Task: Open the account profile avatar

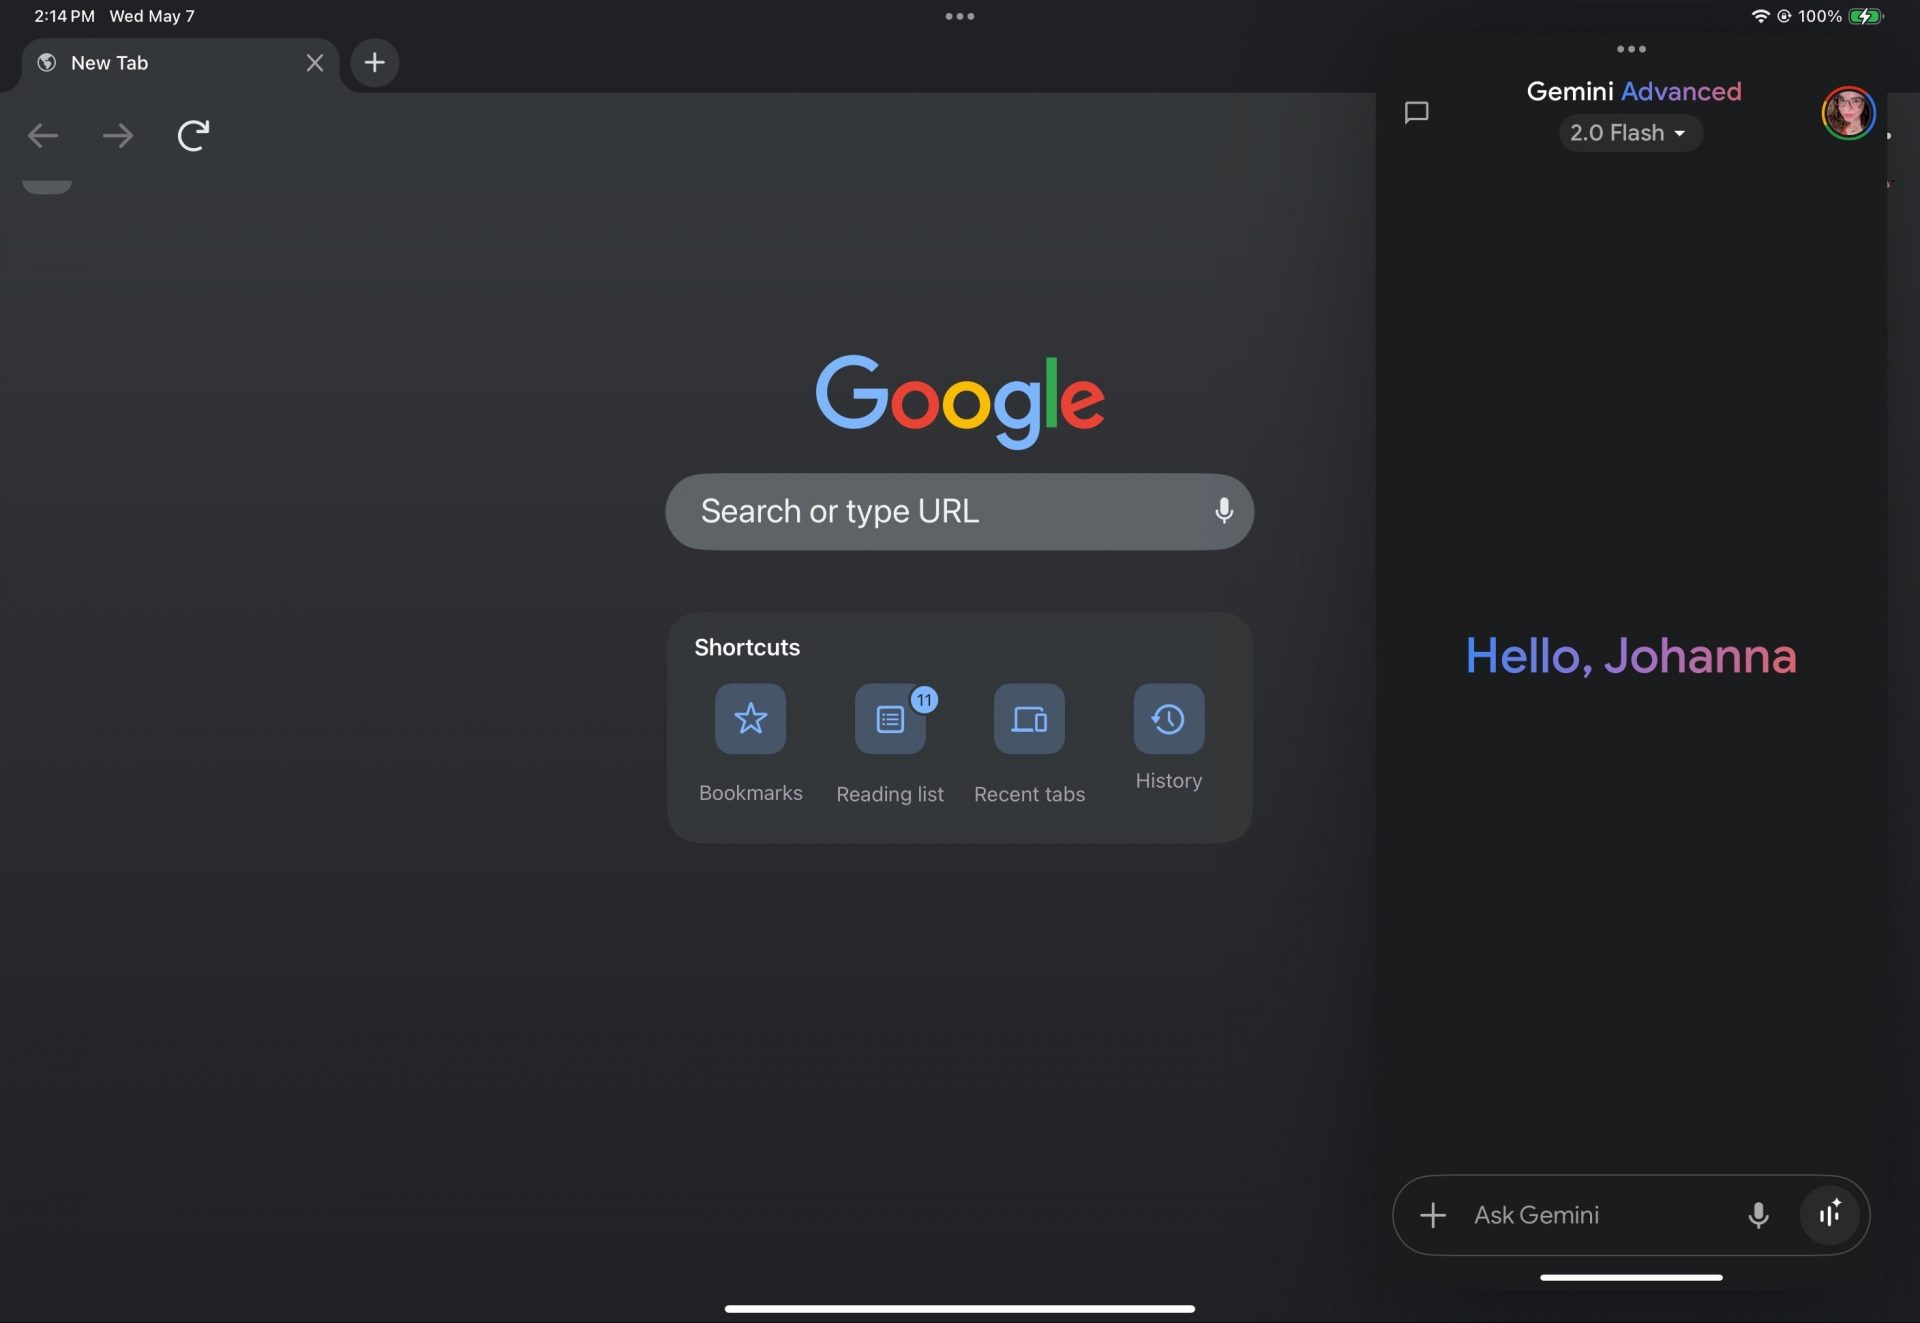Action: pos(1847,113)
